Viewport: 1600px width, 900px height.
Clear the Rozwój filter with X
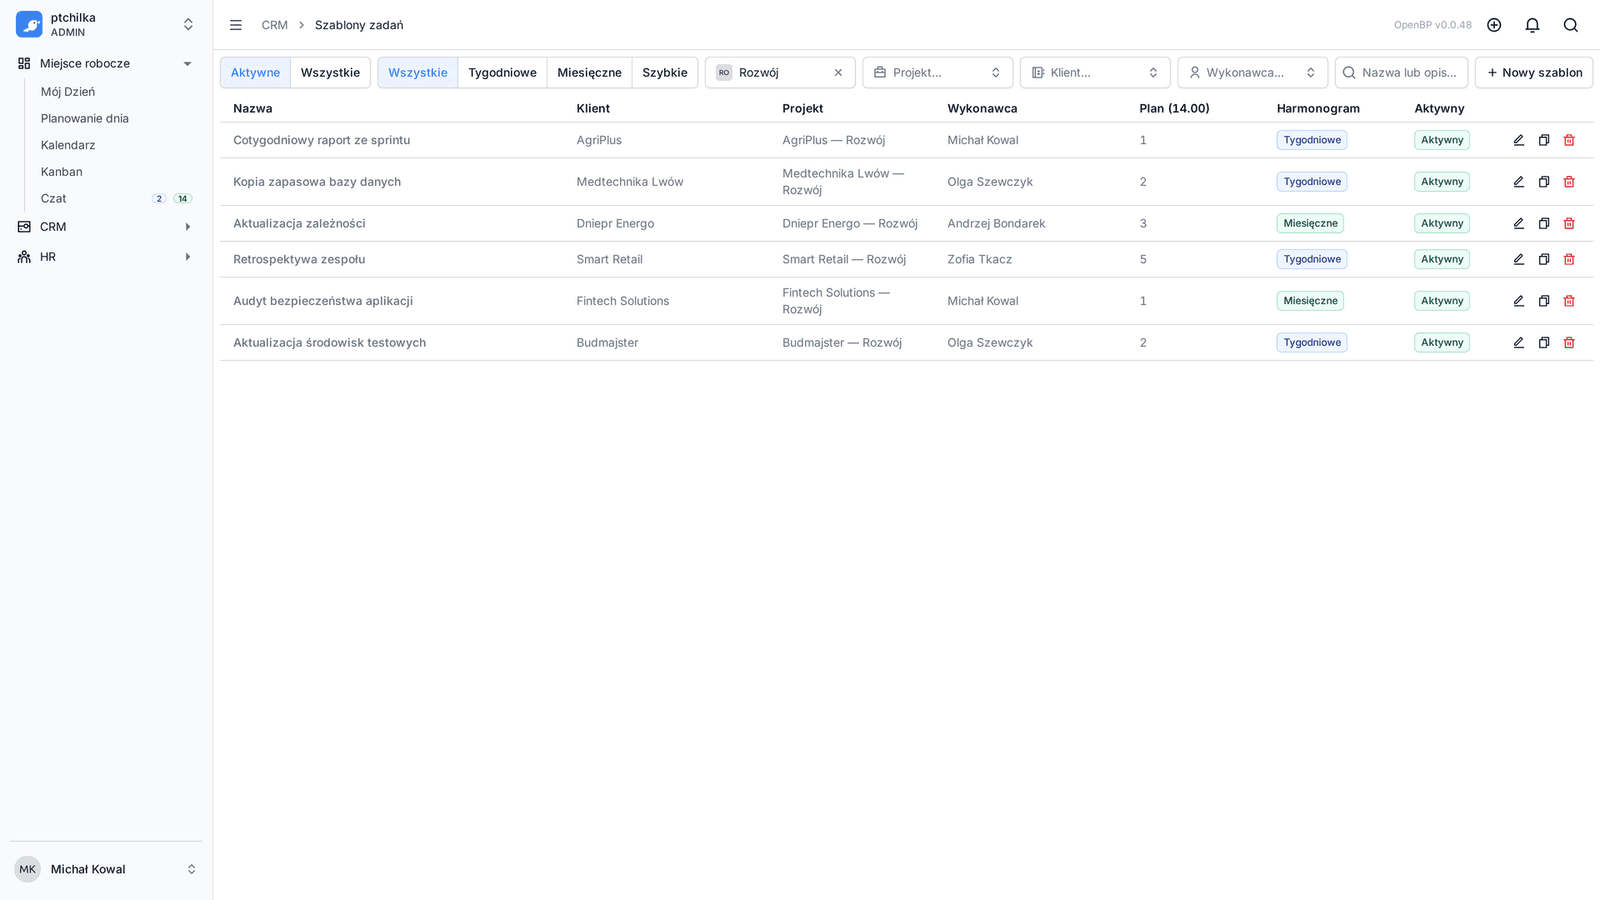[x=838, y=73]
